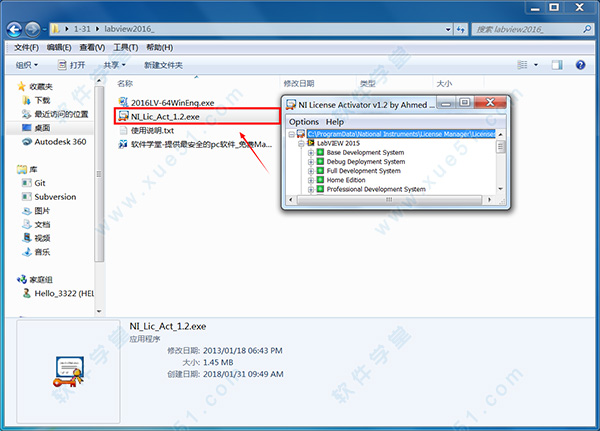
Task: Open the 视频 library
Action: 36,238
